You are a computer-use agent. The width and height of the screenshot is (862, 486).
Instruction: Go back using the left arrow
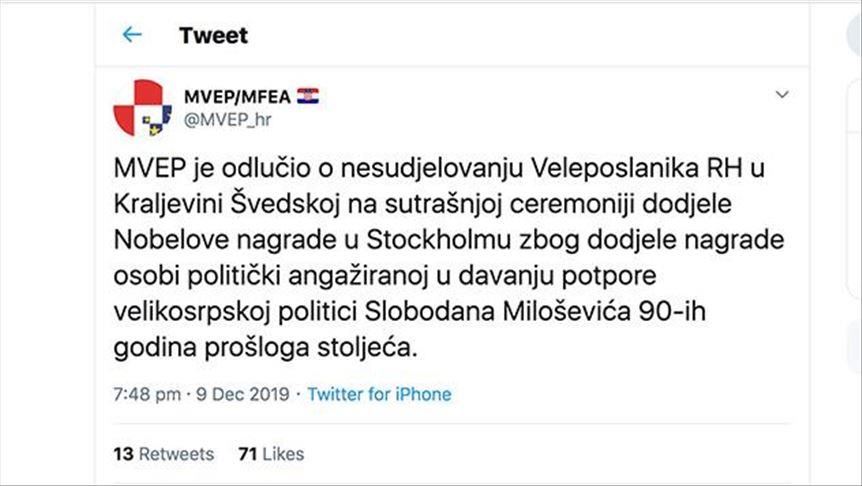[x=131, y=35]
